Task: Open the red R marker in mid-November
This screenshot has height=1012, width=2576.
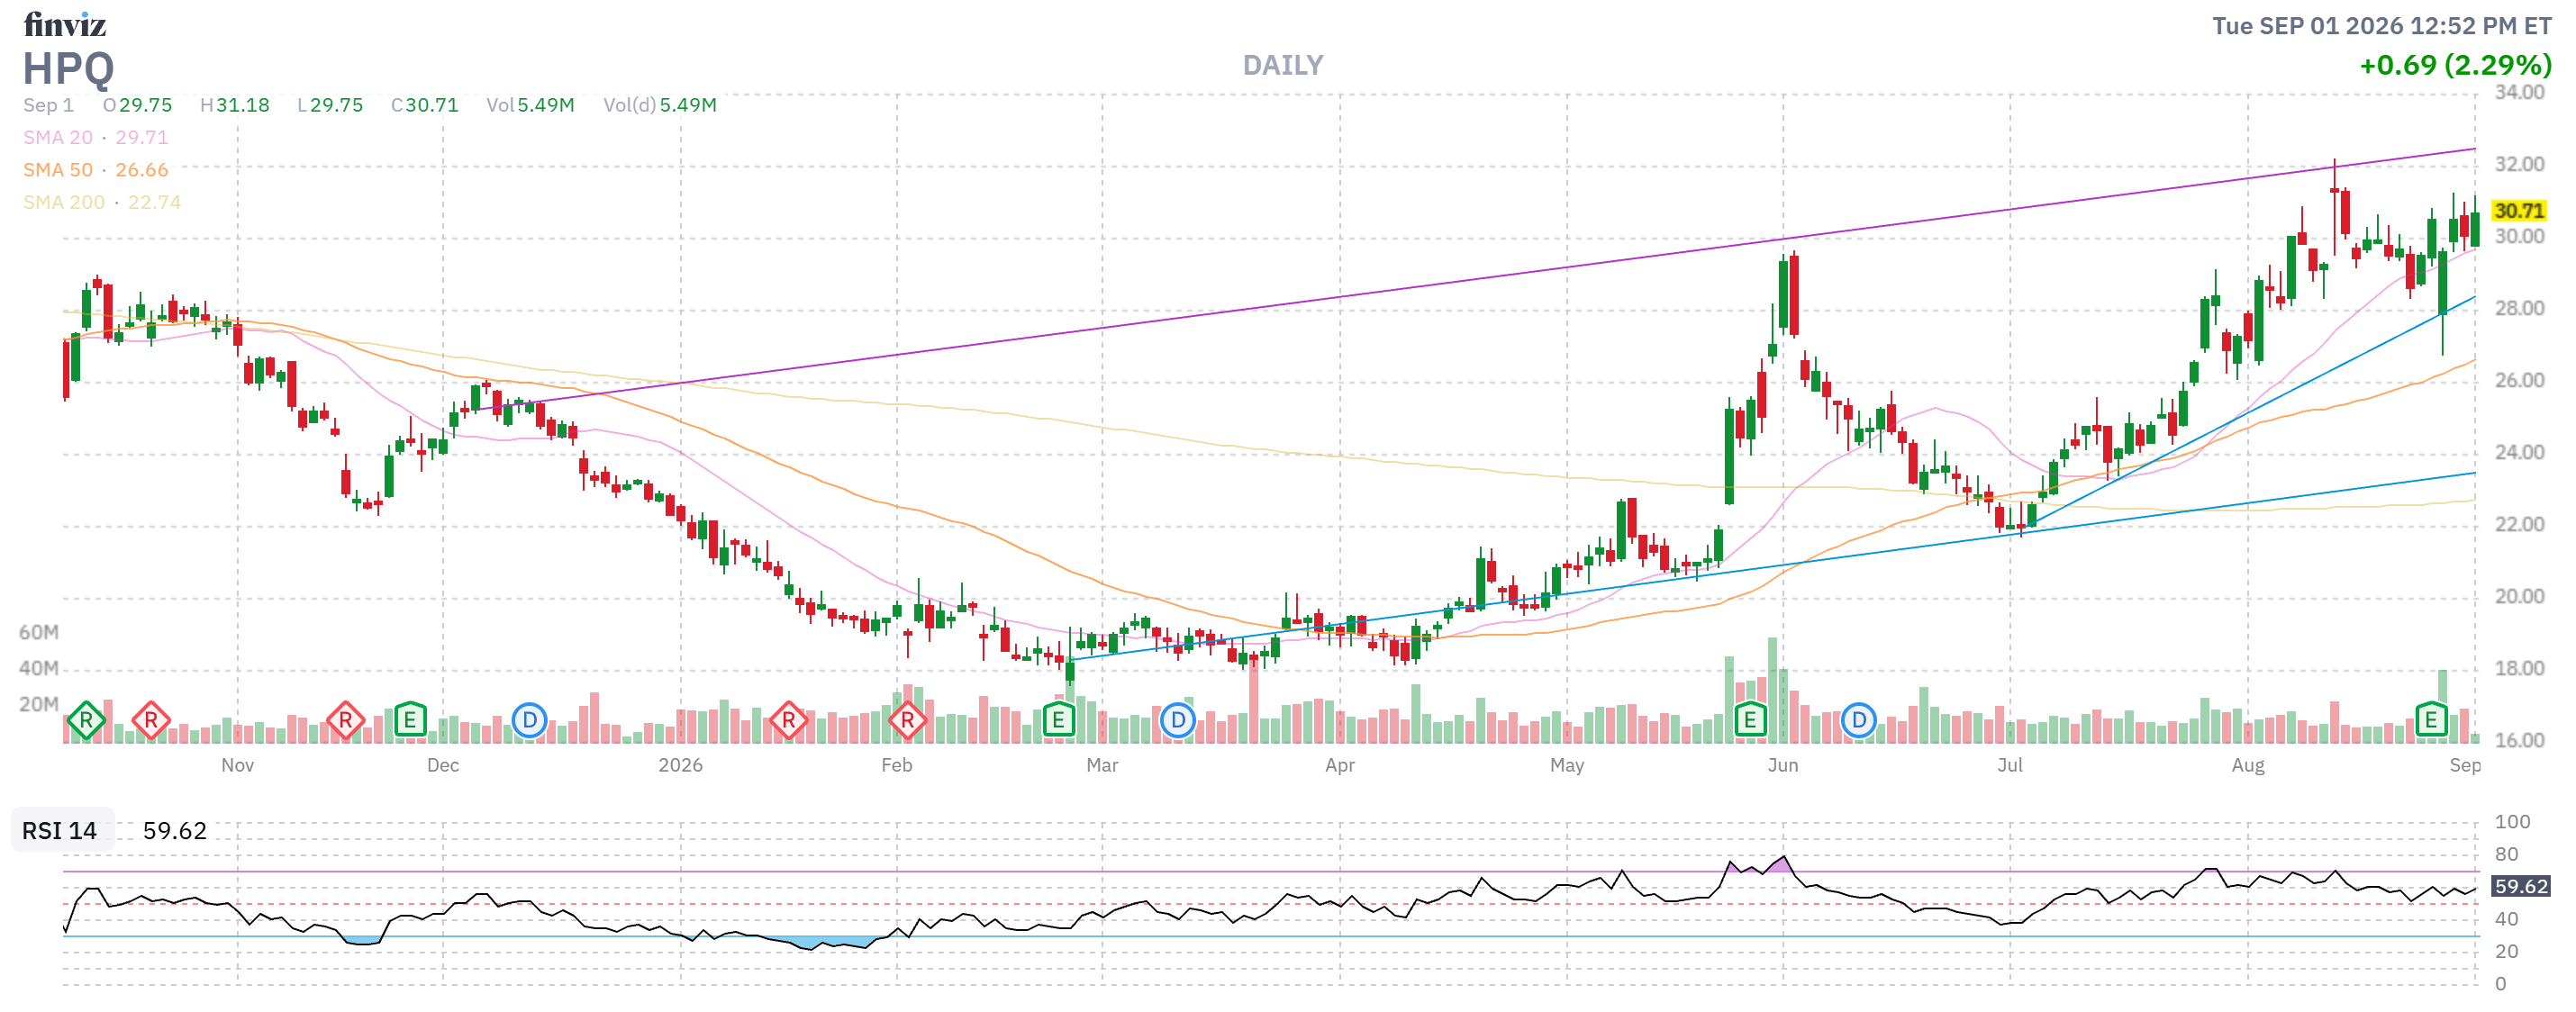Action: [345, 720]
